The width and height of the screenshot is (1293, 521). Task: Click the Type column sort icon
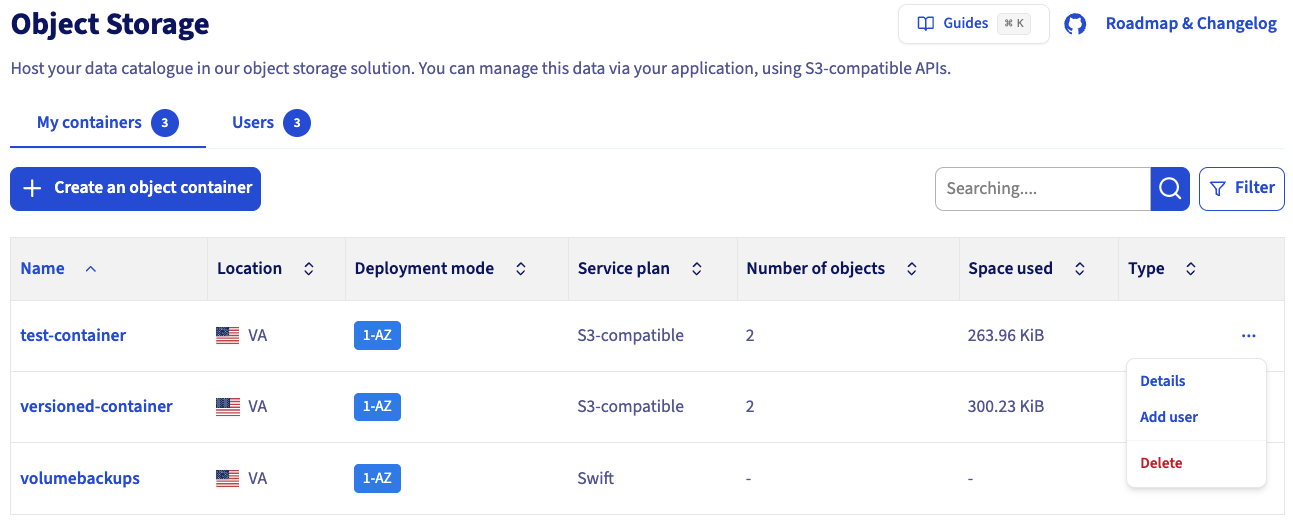1190,269
